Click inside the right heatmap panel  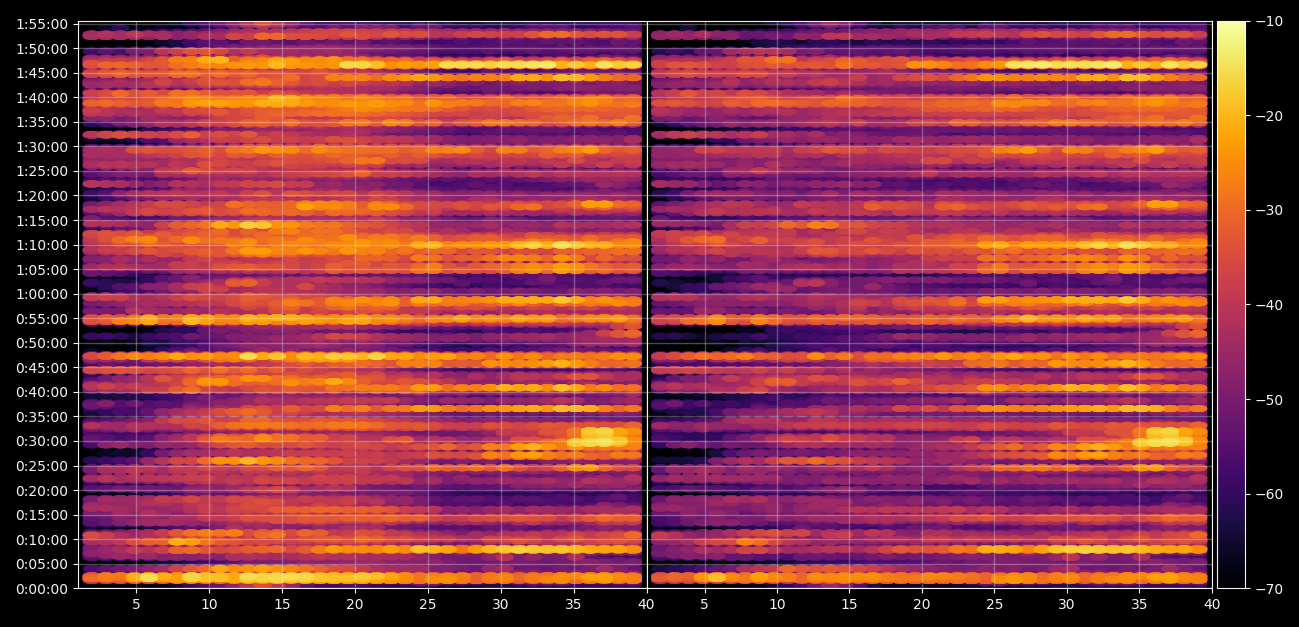click(929, 305)
